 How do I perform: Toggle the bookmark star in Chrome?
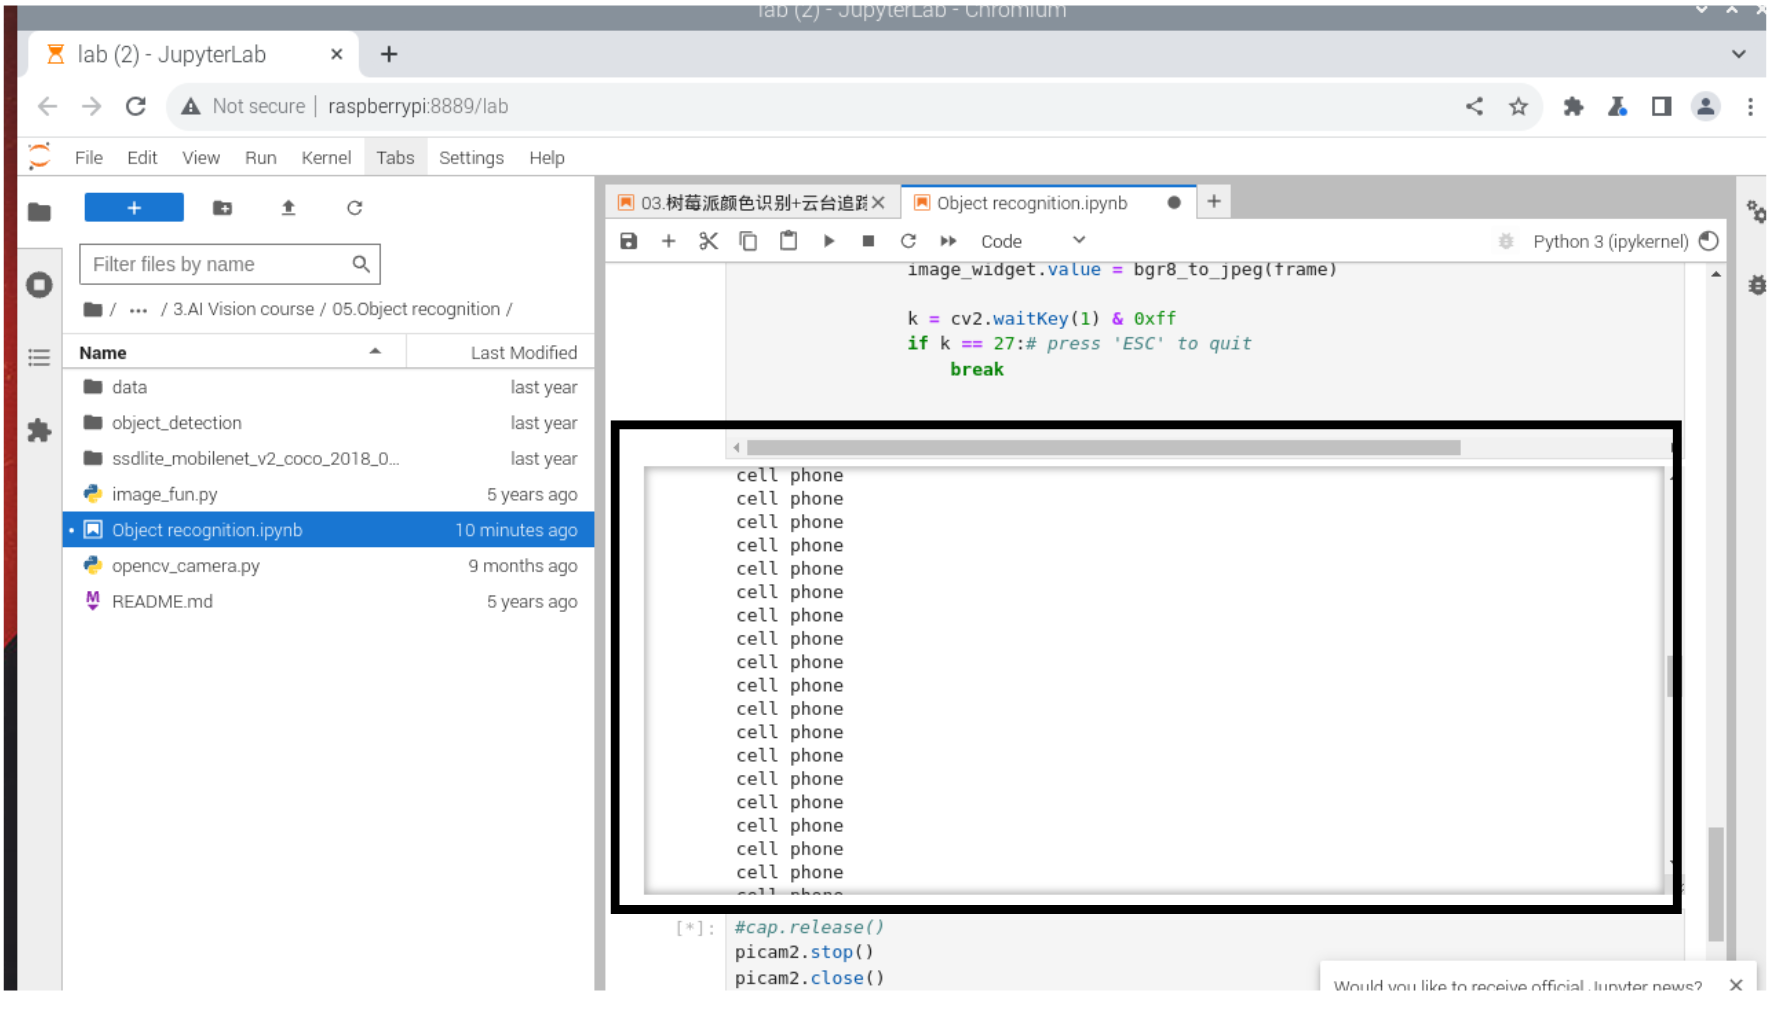1519,106
